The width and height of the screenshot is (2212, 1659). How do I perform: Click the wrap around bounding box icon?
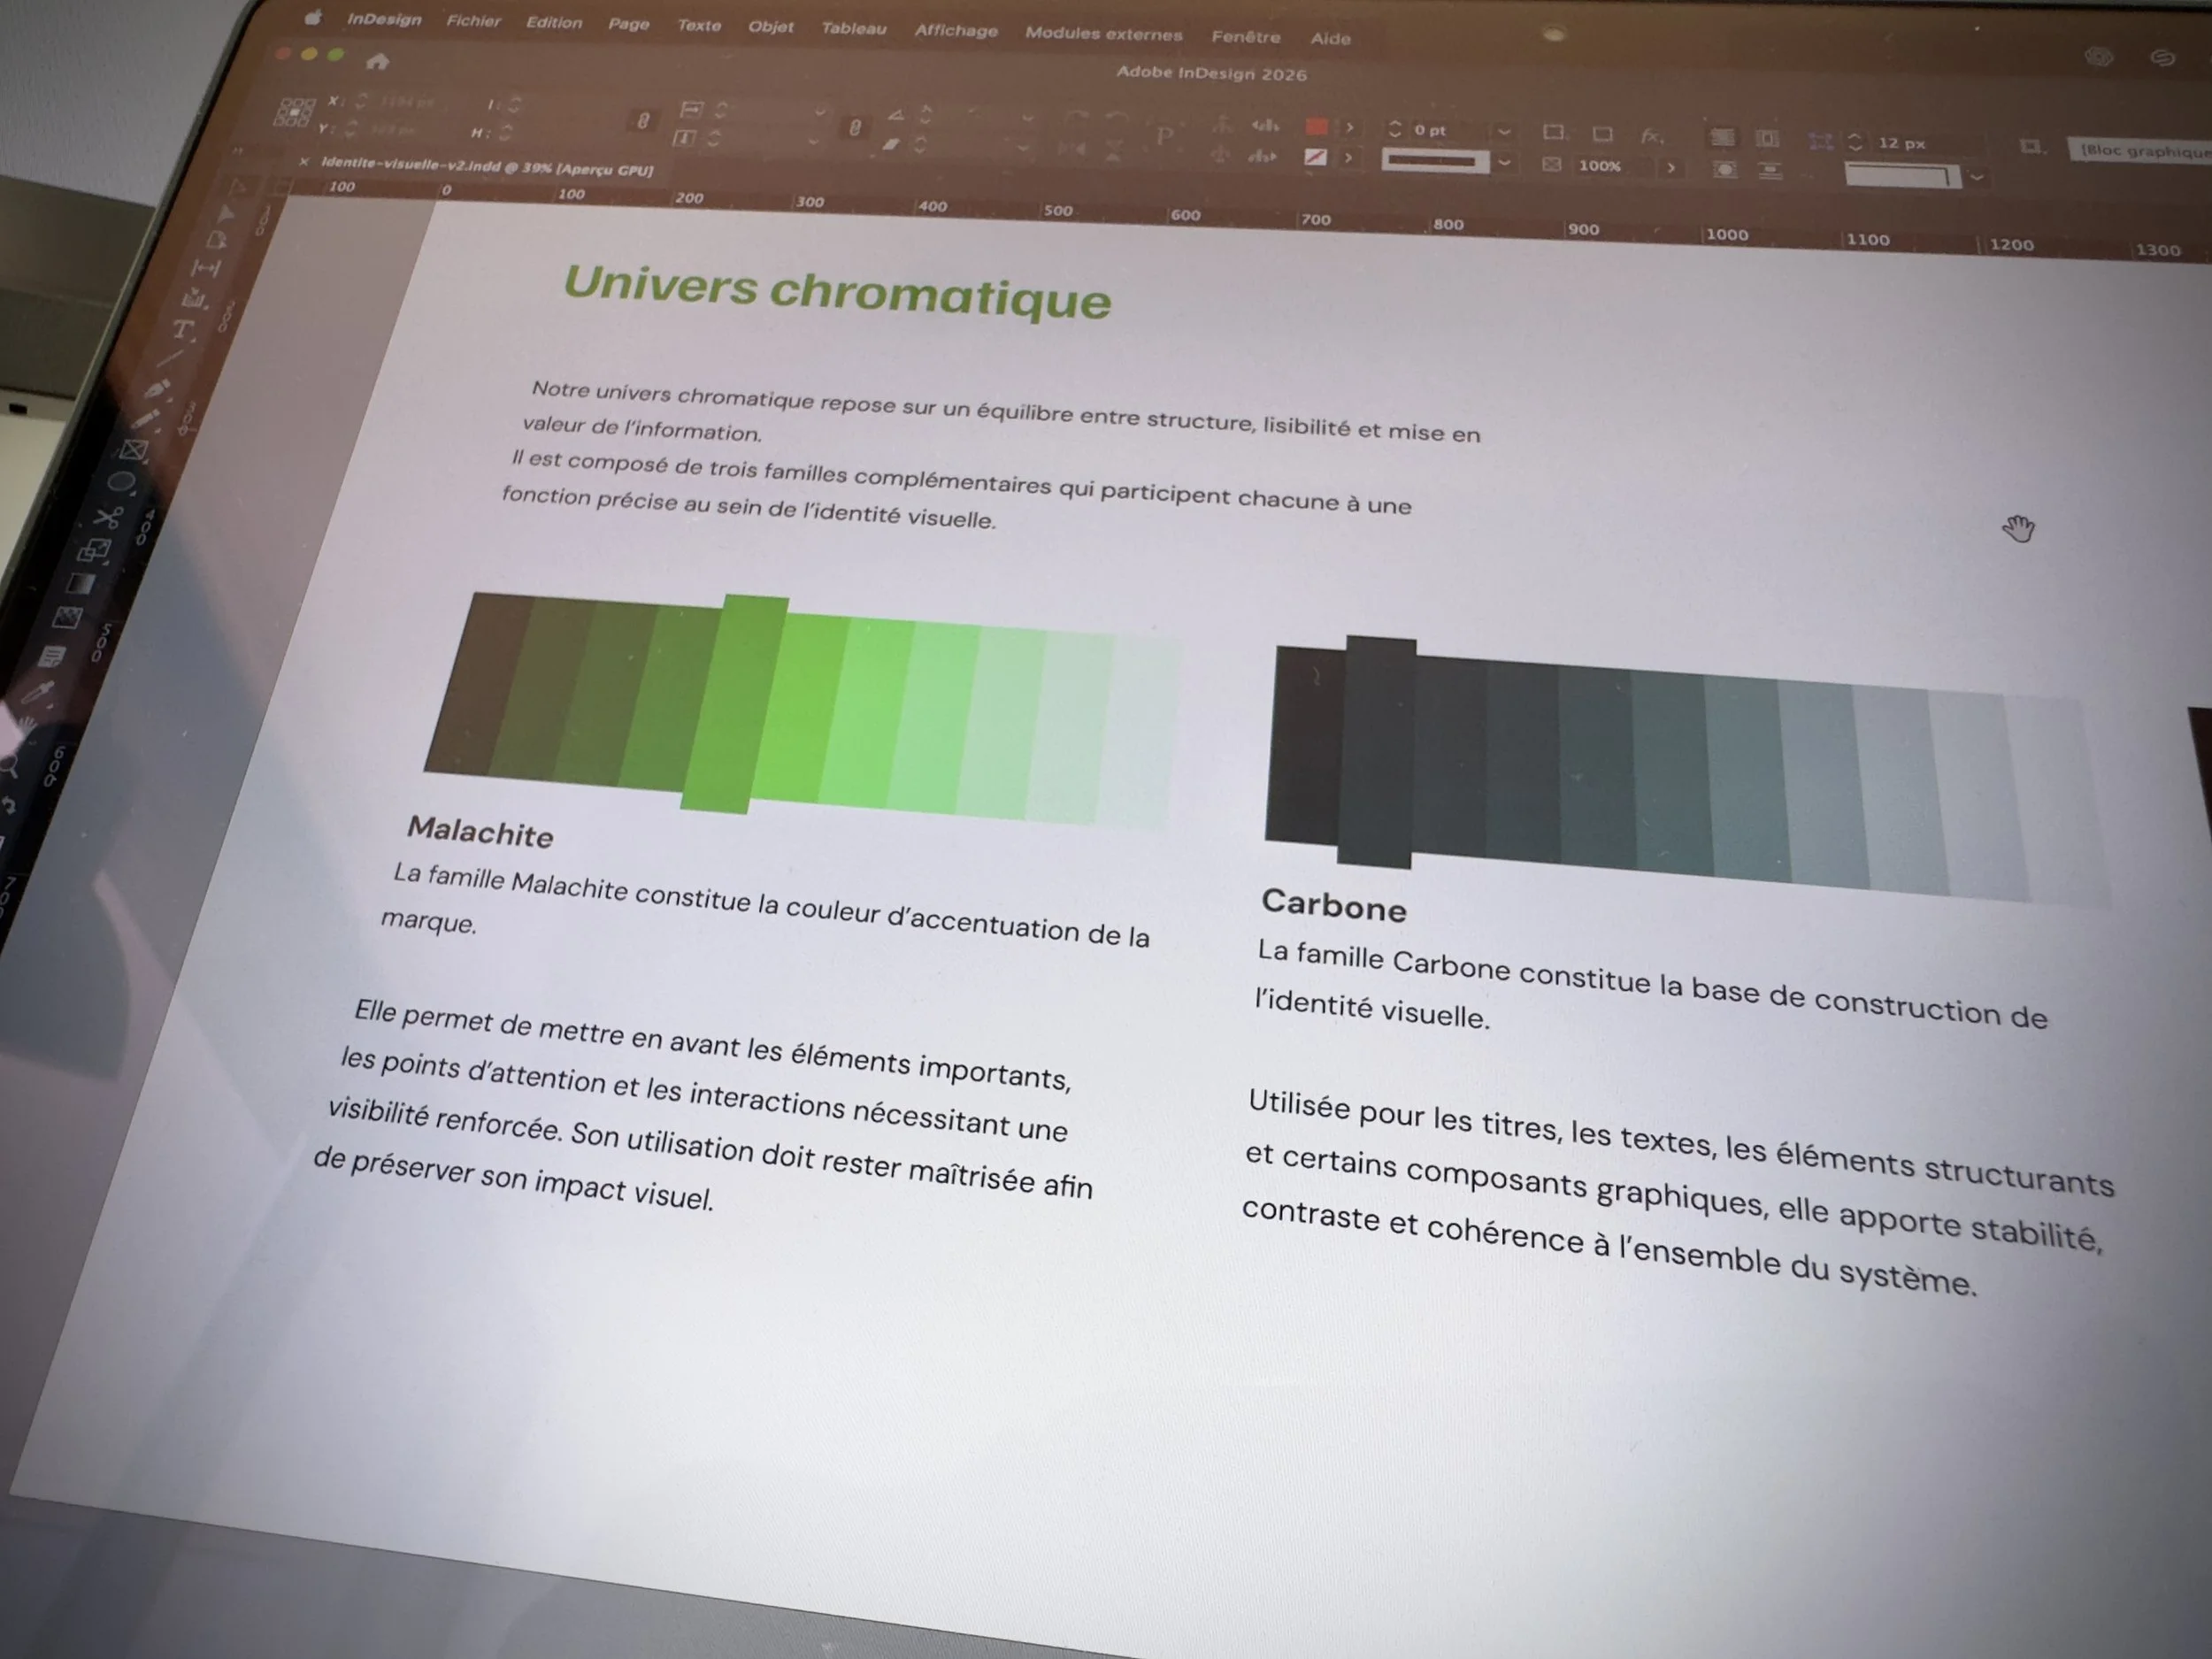[1768, 139]
